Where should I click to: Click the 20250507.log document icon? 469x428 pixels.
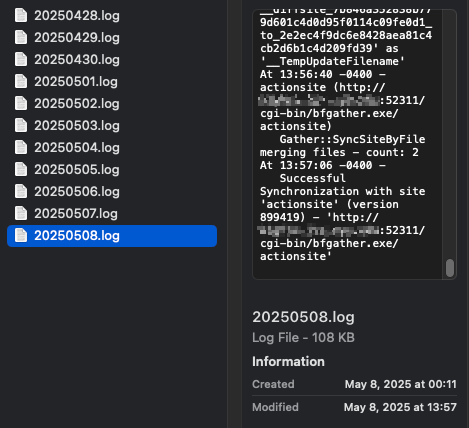click(x=21, y=213)
